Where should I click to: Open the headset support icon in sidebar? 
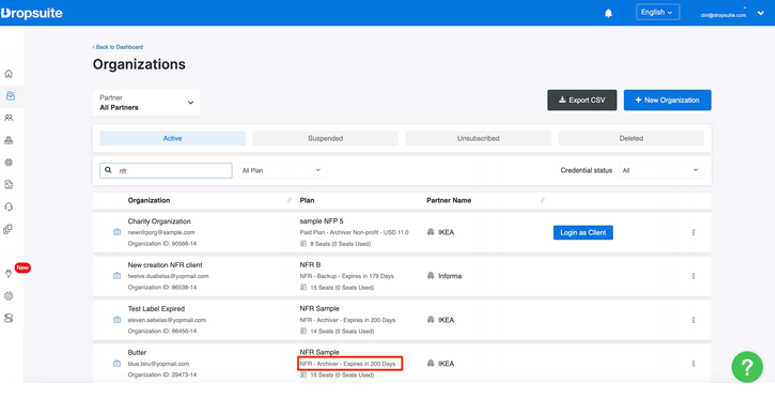8,207
